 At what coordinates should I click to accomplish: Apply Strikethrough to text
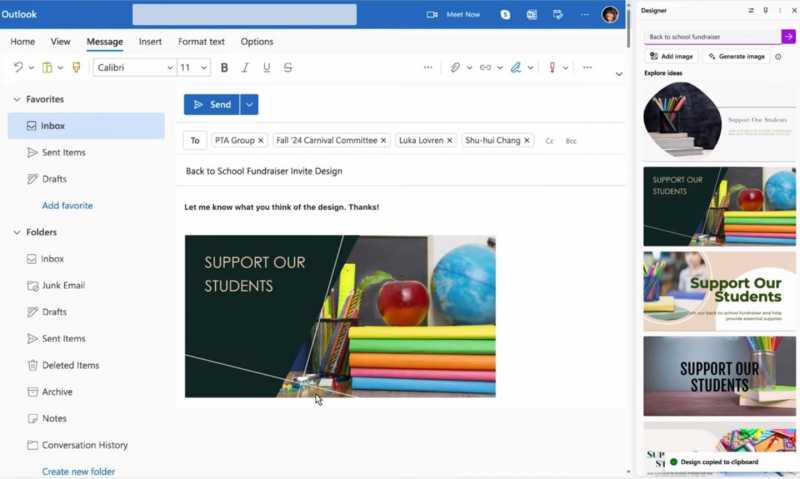click(288, 67)
